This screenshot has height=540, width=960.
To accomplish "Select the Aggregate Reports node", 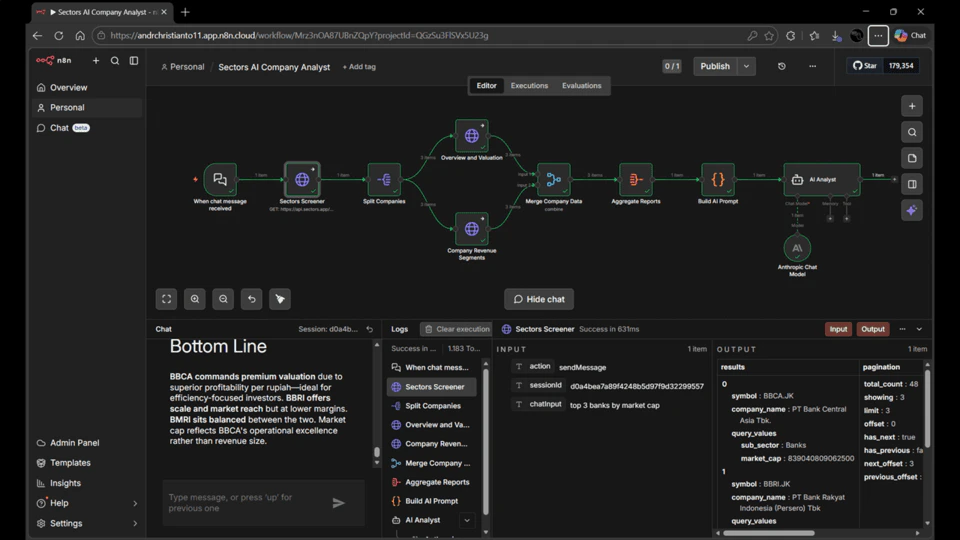I will [636, 179].
